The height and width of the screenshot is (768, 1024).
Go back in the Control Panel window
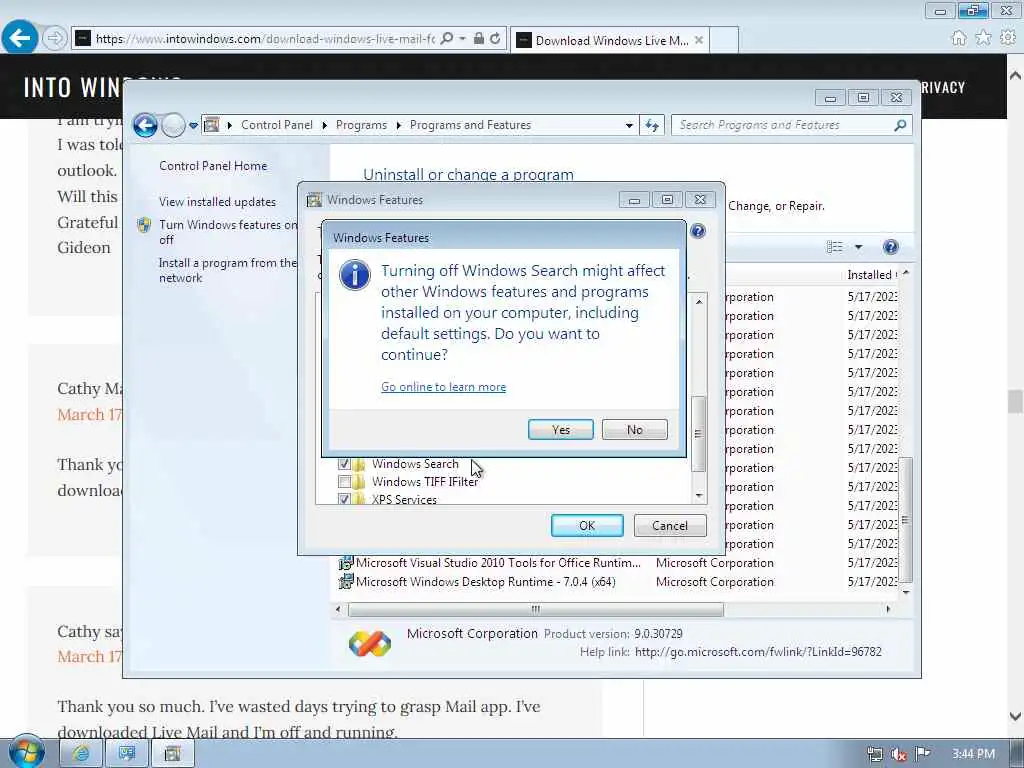tap(145, 125)
